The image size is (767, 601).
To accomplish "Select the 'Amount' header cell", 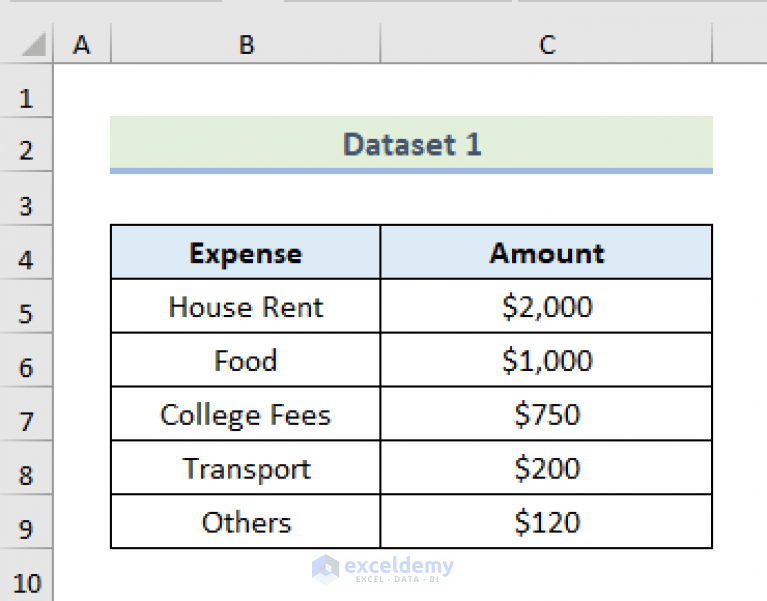I will [x=546, y=252].
